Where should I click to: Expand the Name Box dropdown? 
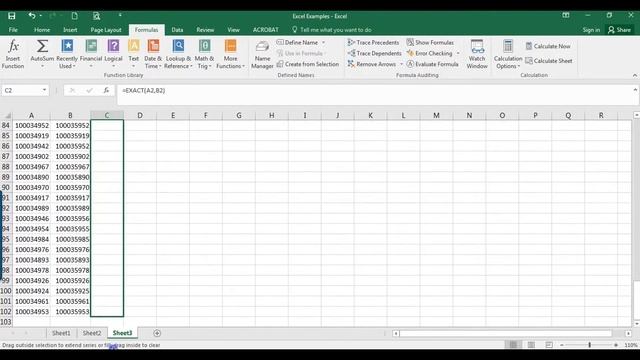point(44,90)
